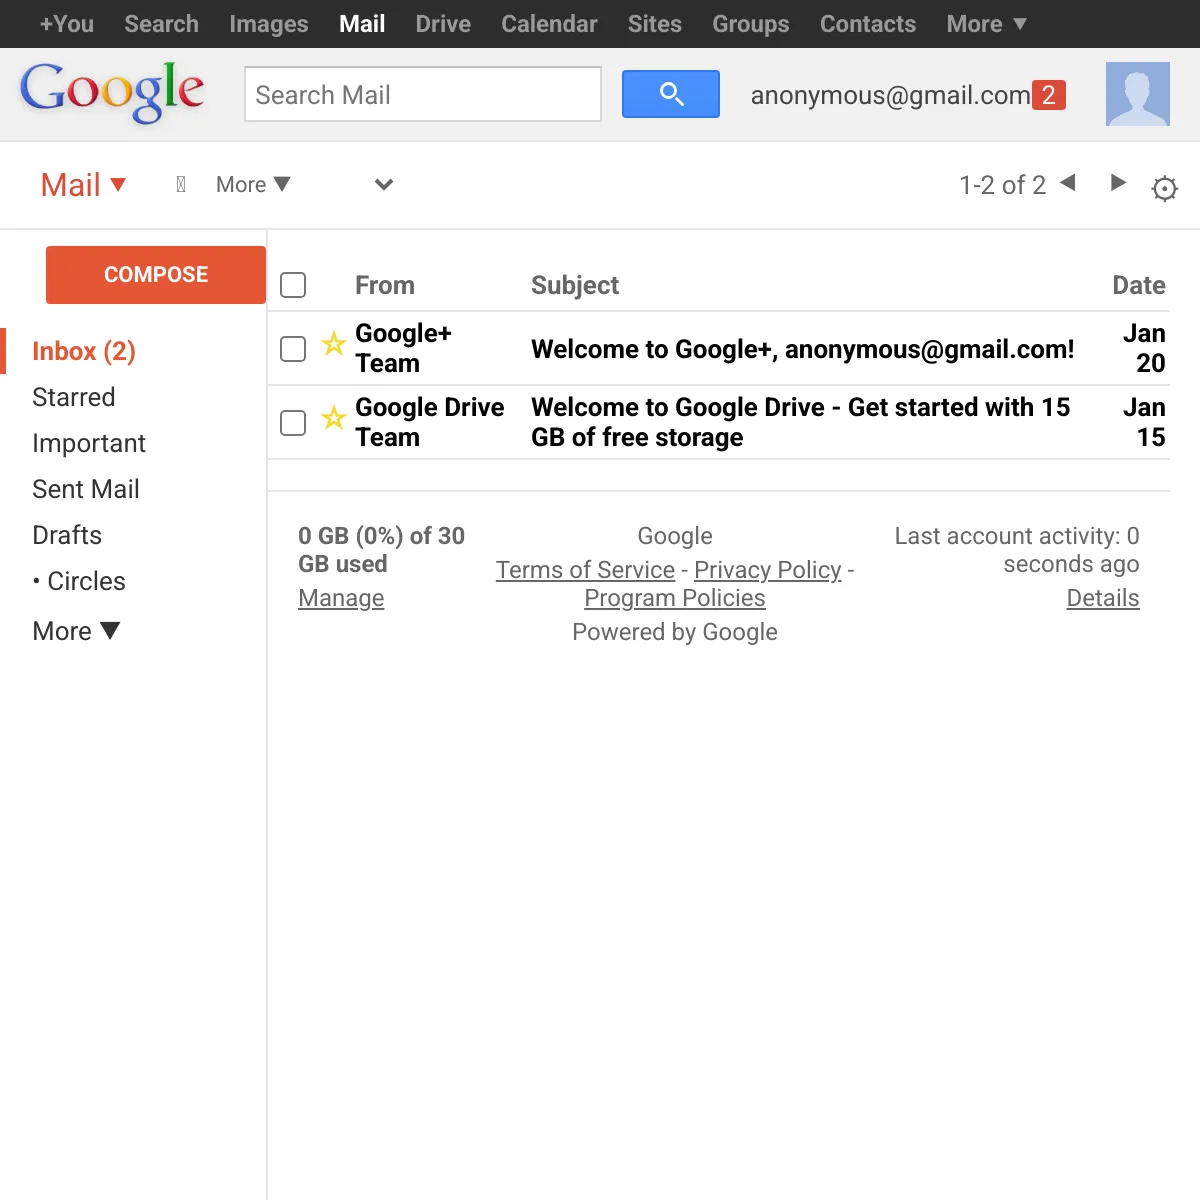Click the blue search magnifier button

(670, 94)
